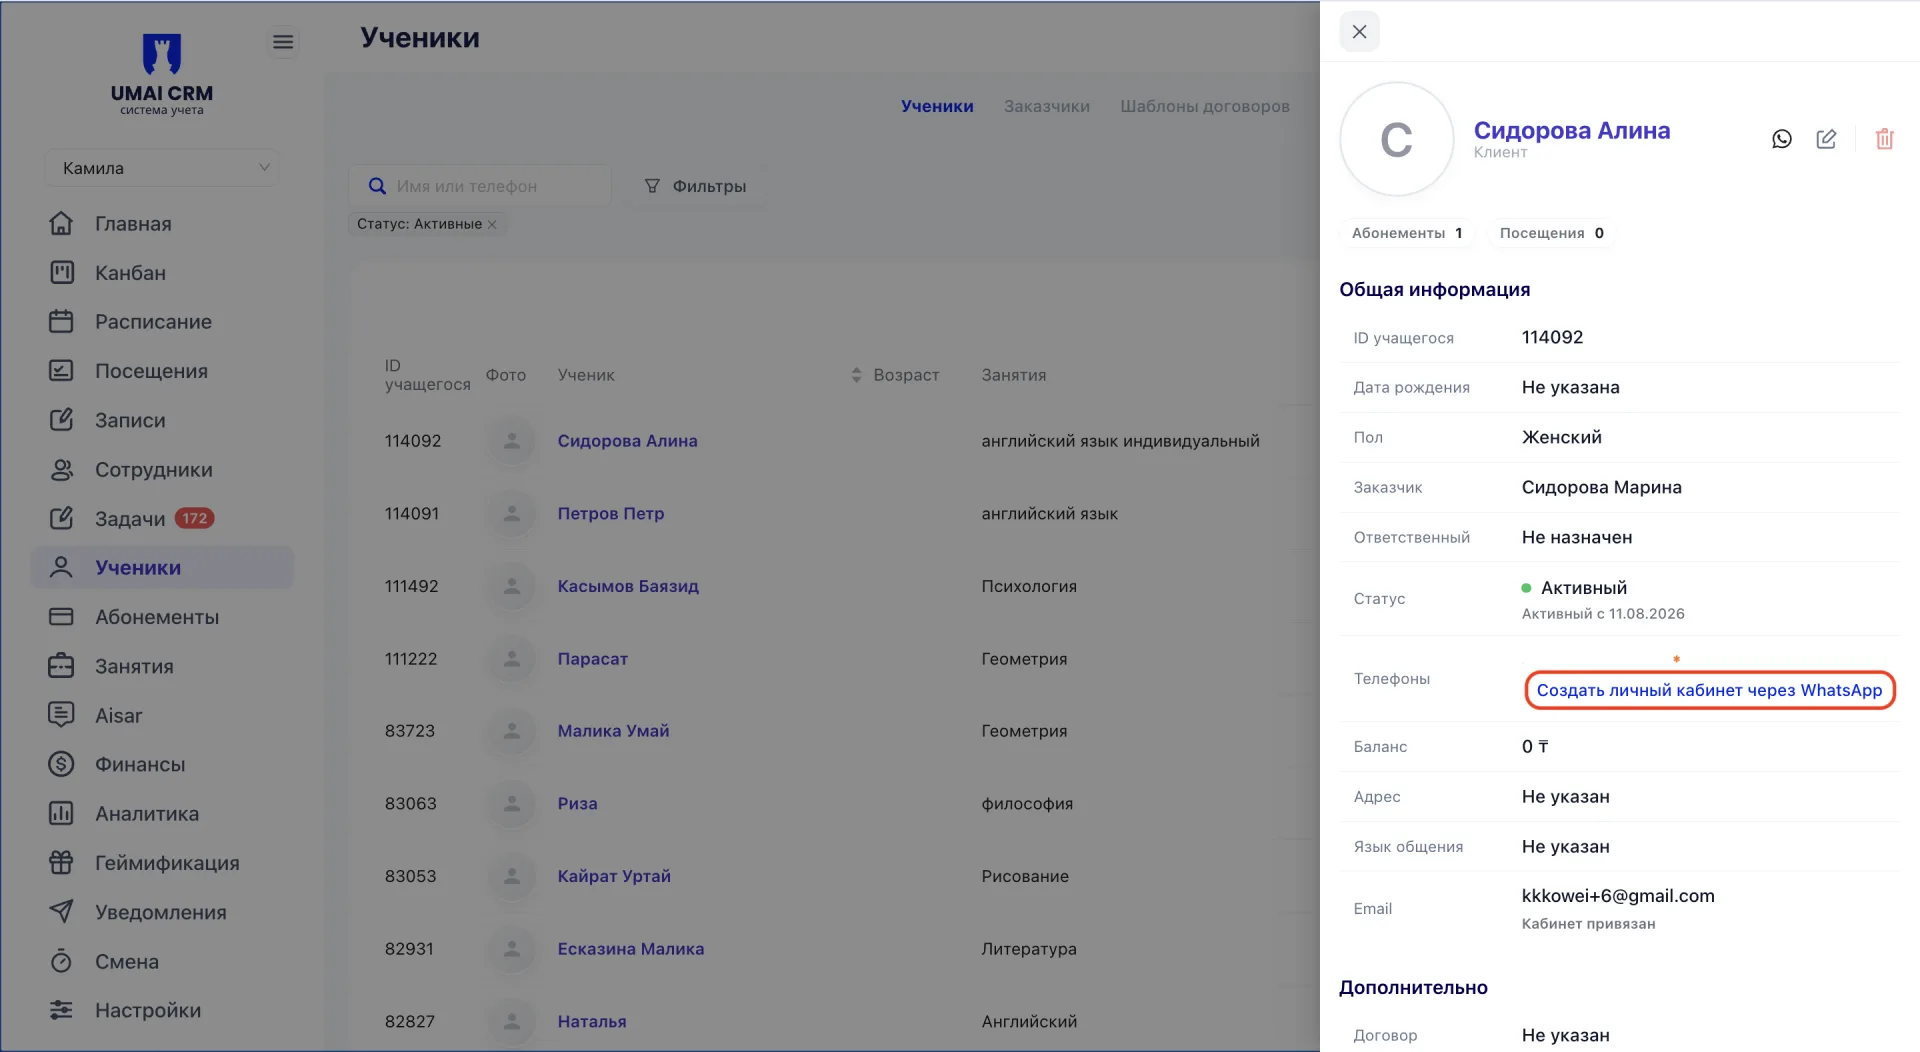Expand the Камила account dropdown
The height and width of the screenshot is (1052, 1920).
(162, 168)
